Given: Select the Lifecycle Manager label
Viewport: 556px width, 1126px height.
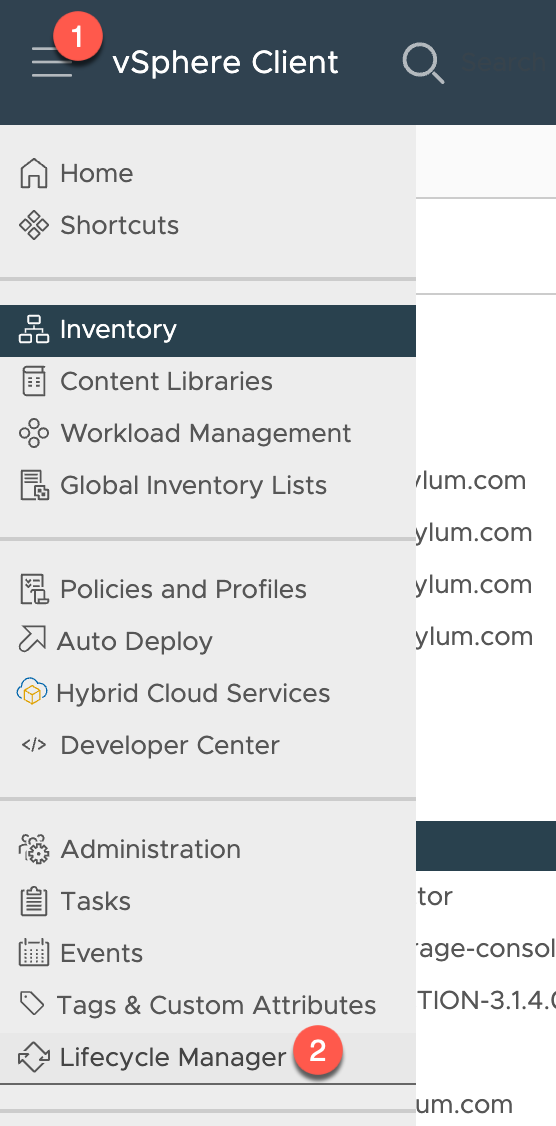Looking at the screenshot, I should point(173,1057).
